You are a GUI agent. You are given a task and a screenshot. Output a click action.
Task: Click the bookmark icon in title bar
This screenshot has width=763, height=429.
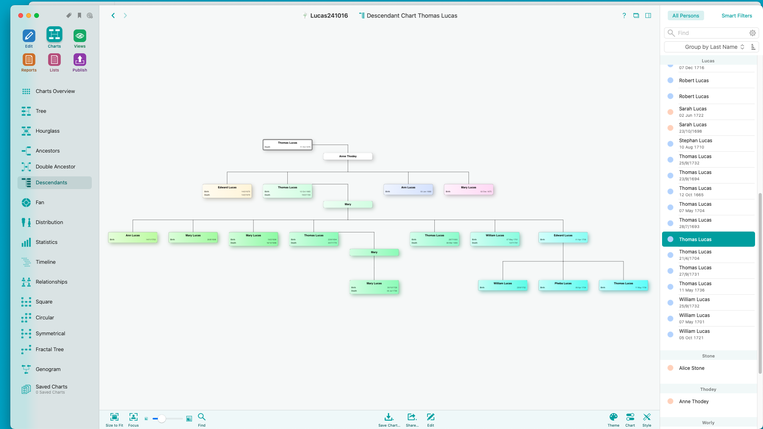79,16
